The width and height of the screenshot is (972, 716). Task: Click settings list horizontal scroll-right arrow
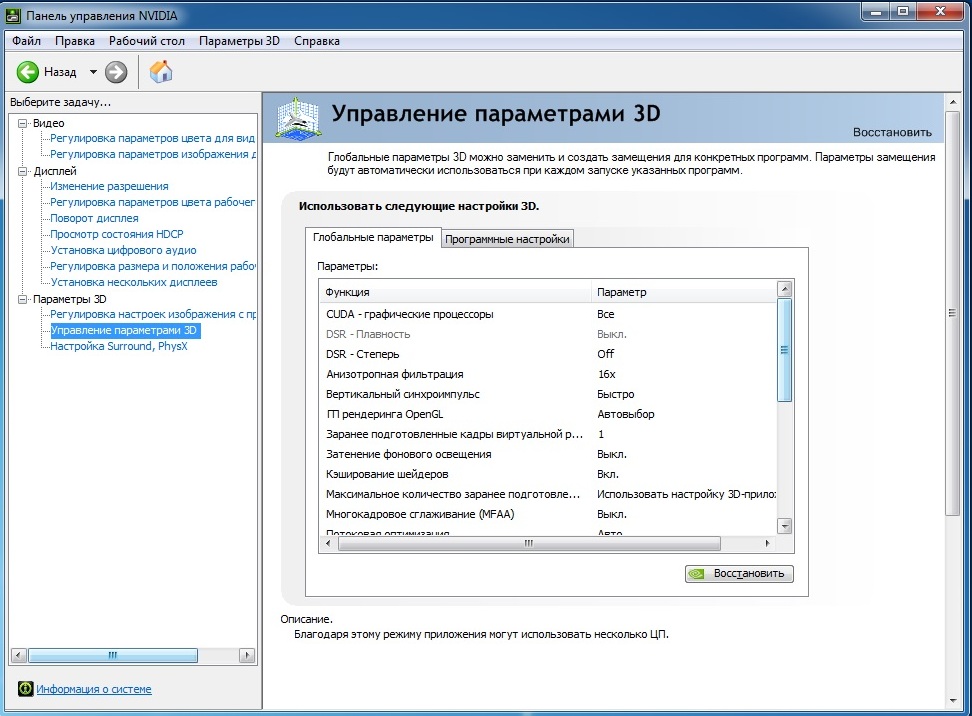(x=767, y=544)
